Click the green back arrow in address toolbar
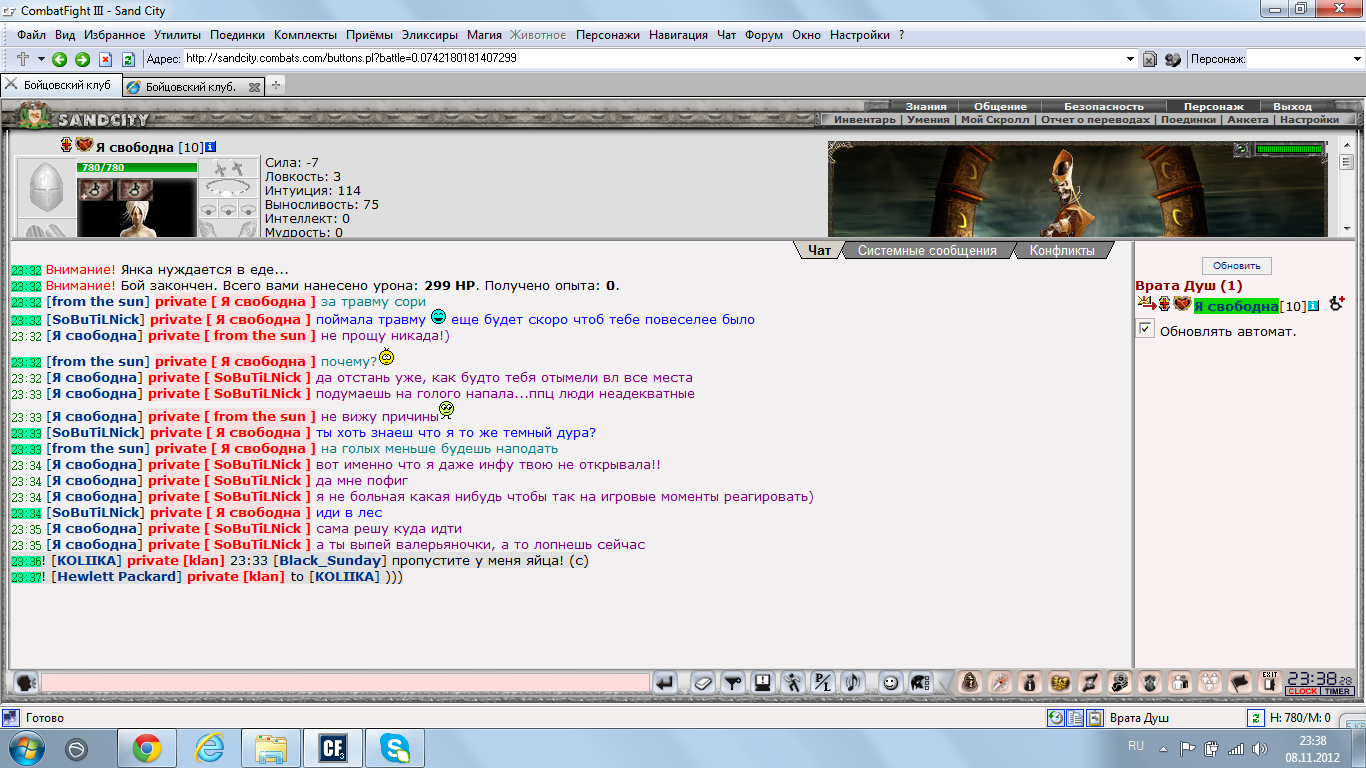1366x768 pixels. tap(60, 59)
